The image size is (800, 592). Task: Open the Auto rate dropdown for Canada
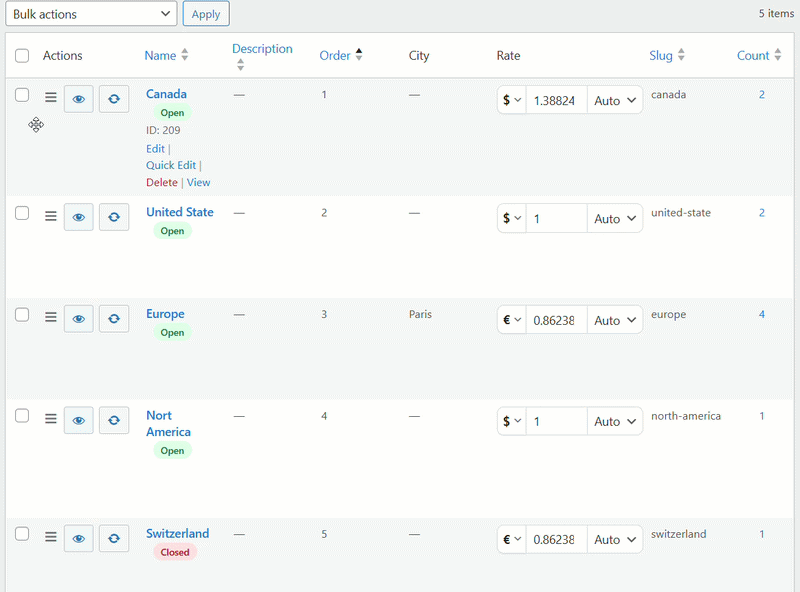[x=615, y=101]
